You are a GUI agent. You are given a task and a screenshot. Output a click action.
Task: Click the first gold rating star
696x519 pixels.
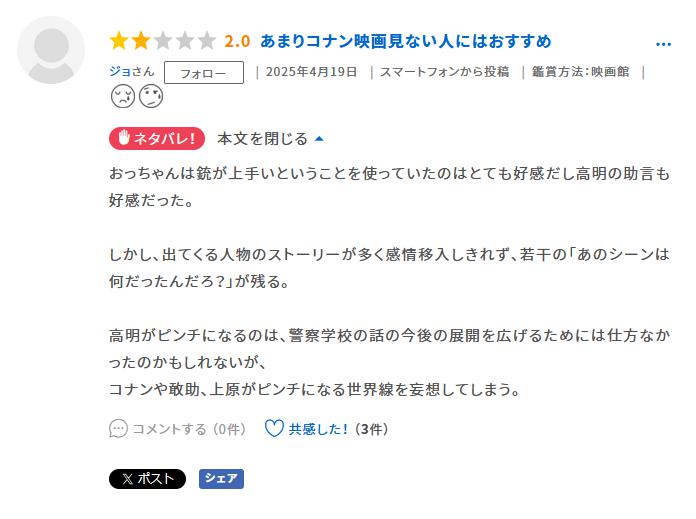[119, 41]
